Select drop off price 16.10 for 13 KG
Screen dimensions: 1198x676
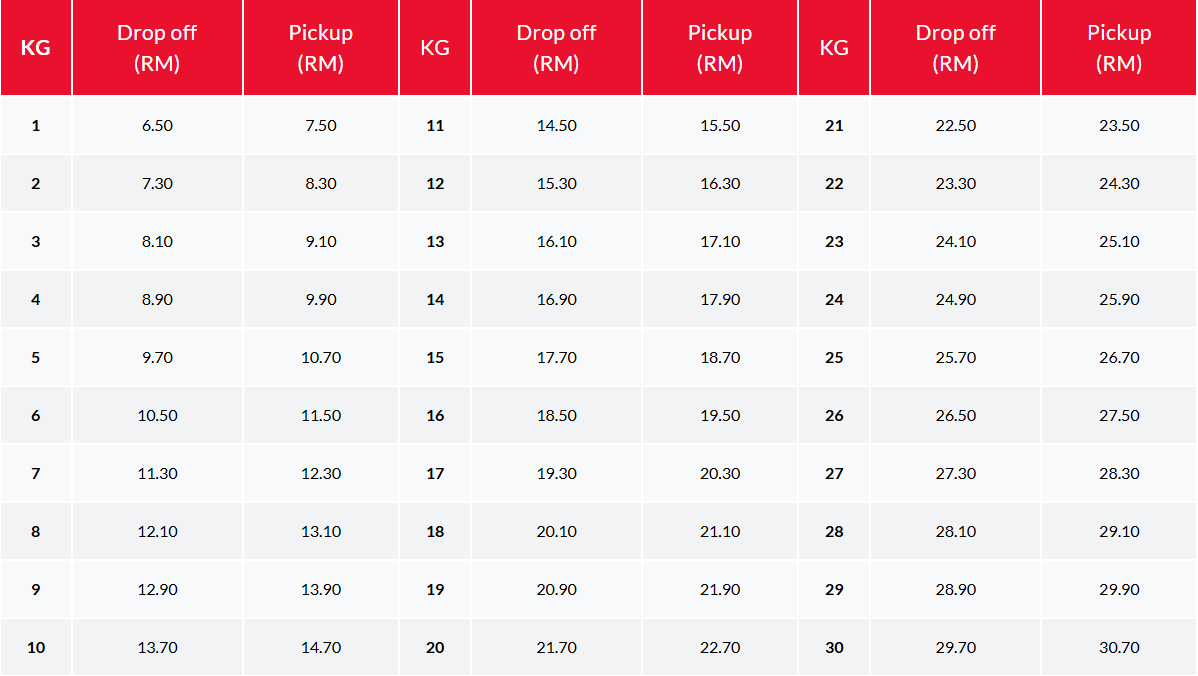click(556, 242)
